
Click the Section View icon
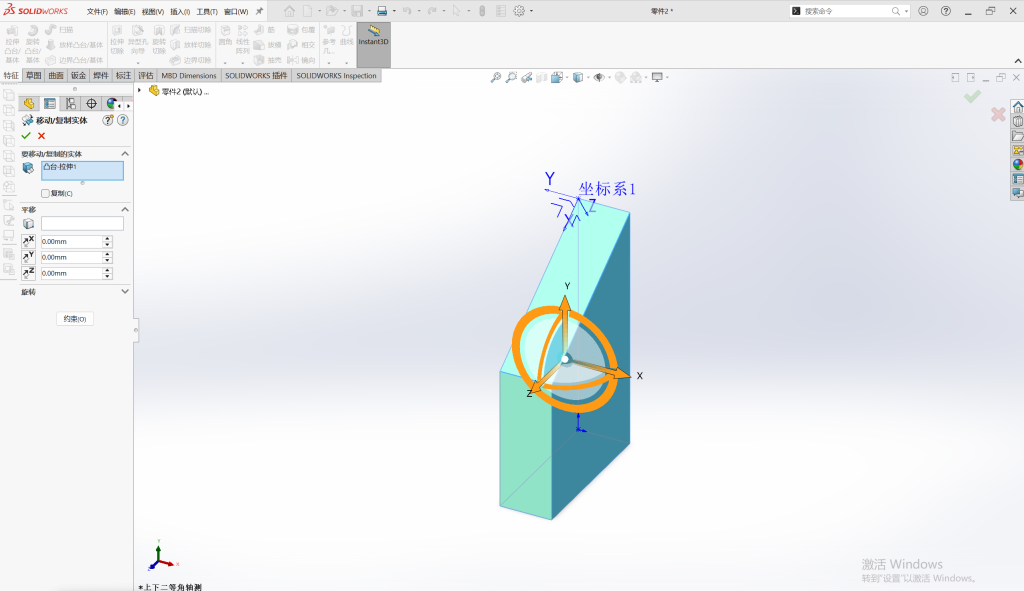(541, 77)
